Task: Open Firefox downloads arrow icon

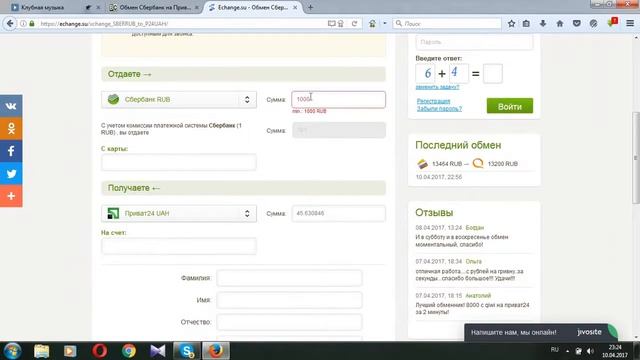Action: pyautogui.click(x=543, y=24)
